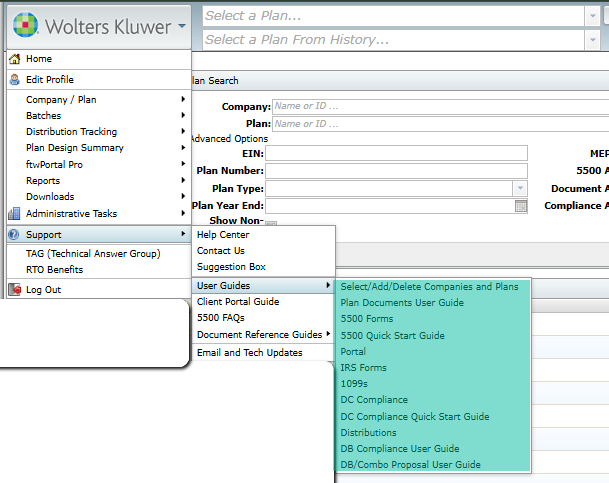The image size is (609, 483).
Task: Click the Edit Profile user icon
Action: point(15,80)
